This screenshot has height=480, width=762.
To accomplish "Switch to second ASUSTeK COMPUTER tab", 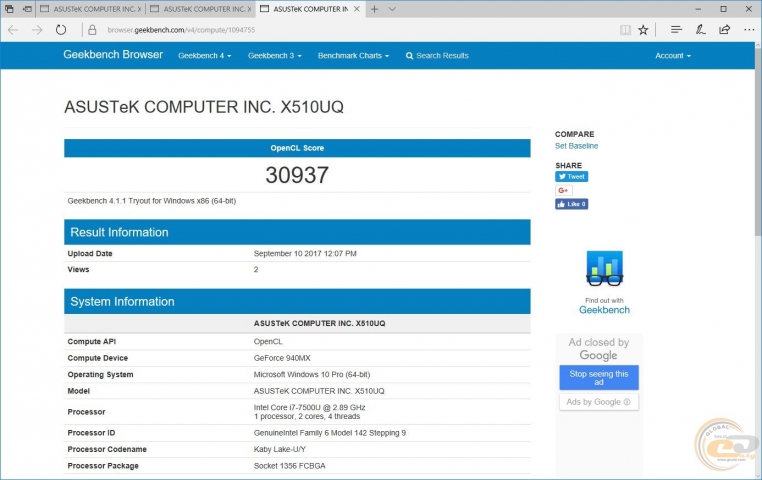I will coord(201,9).
